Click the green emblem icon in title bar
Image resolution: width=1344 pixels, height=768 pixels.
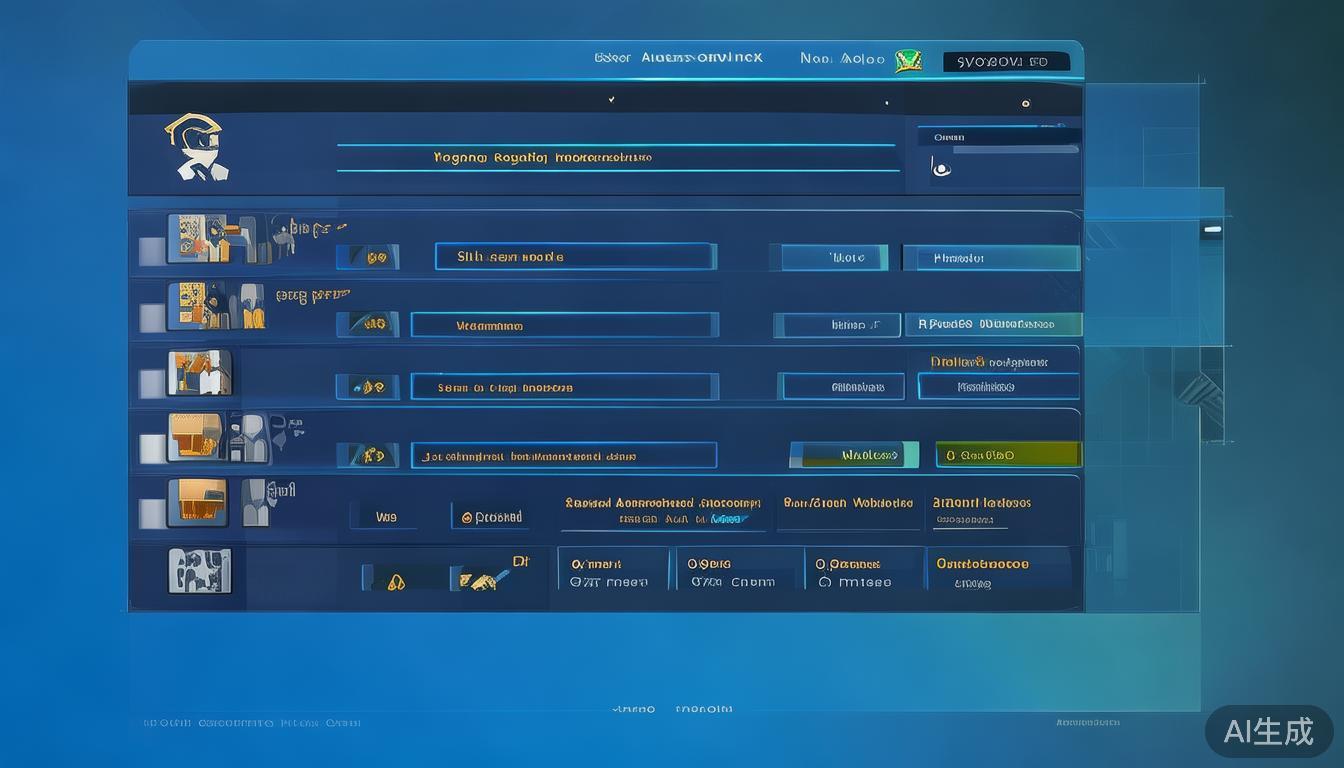(907, 60)
